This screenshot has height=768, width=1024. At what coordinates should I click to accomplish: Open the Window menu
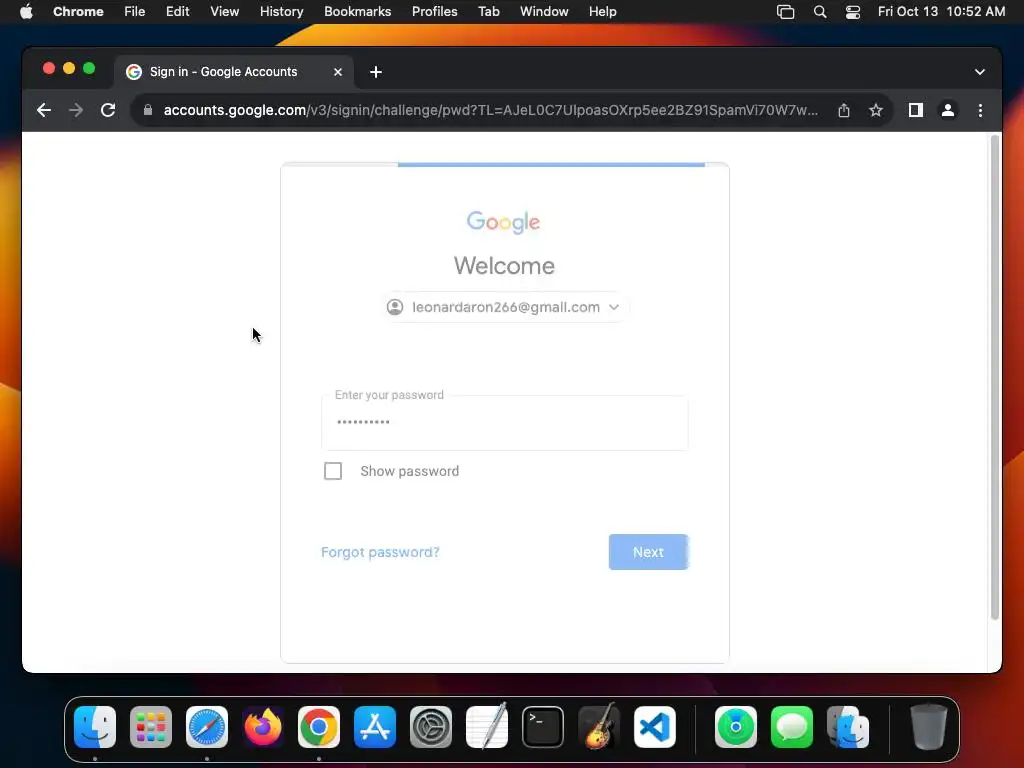tap(544, 11)
